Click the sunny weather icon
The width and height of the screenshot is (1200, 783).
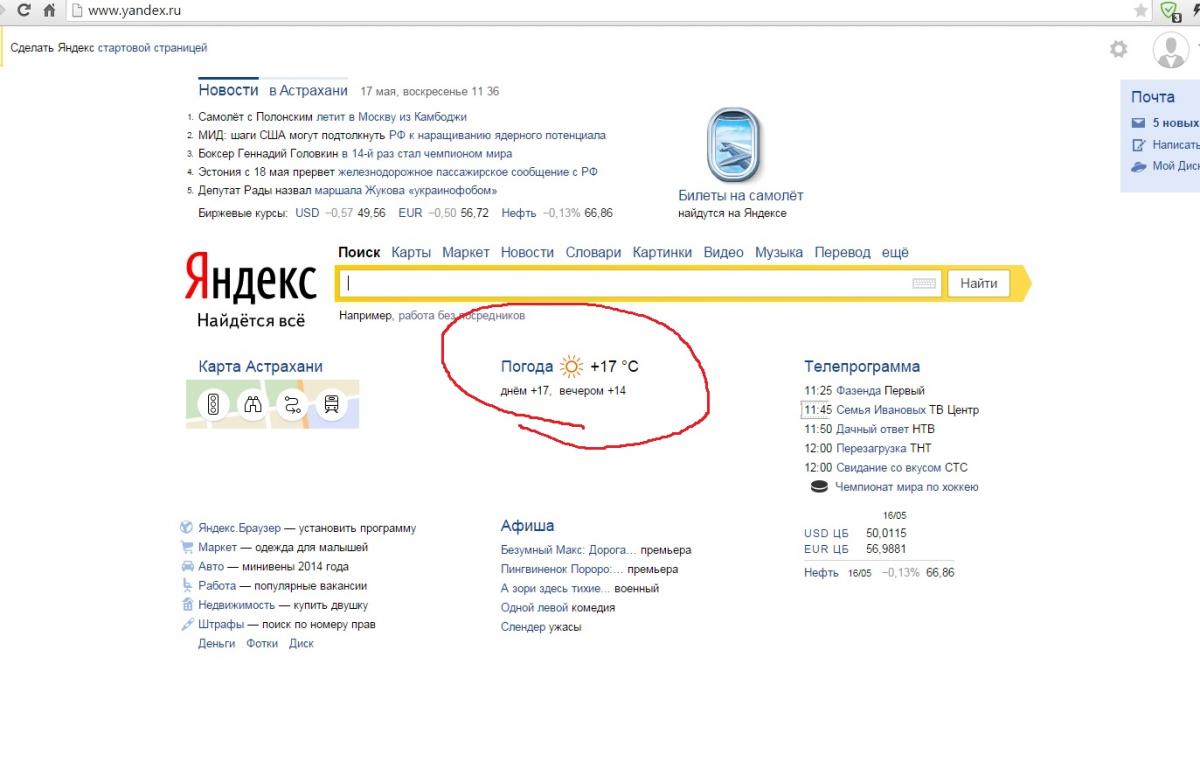571,367
